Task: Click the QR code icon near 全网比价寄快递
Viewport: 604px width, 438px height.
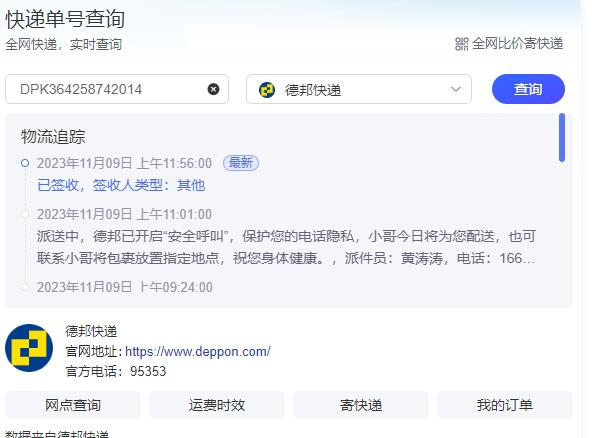Action: click(461, 44)
